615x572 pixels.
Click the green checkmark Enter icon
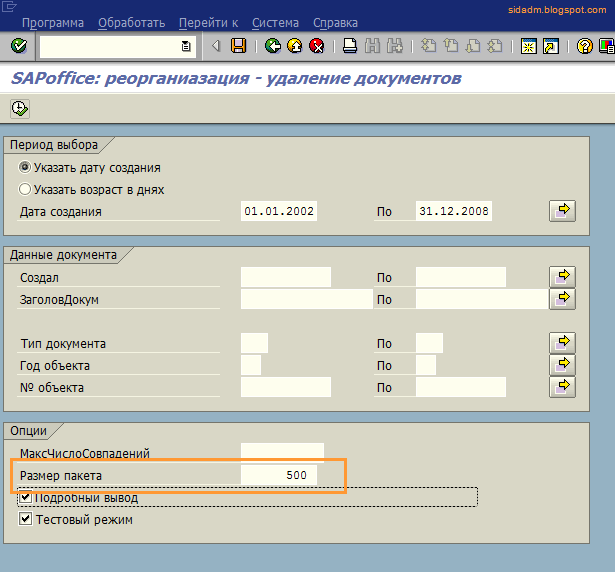[19, 46]
